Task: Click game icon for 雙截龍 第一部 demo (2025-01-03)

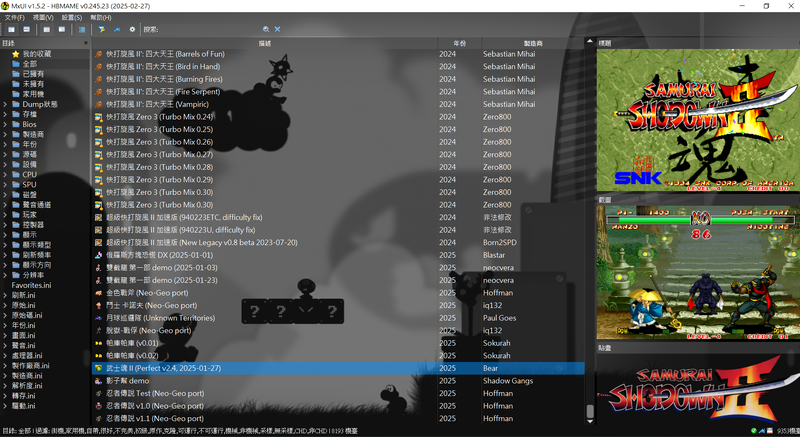Action: [x=99, y=268]
